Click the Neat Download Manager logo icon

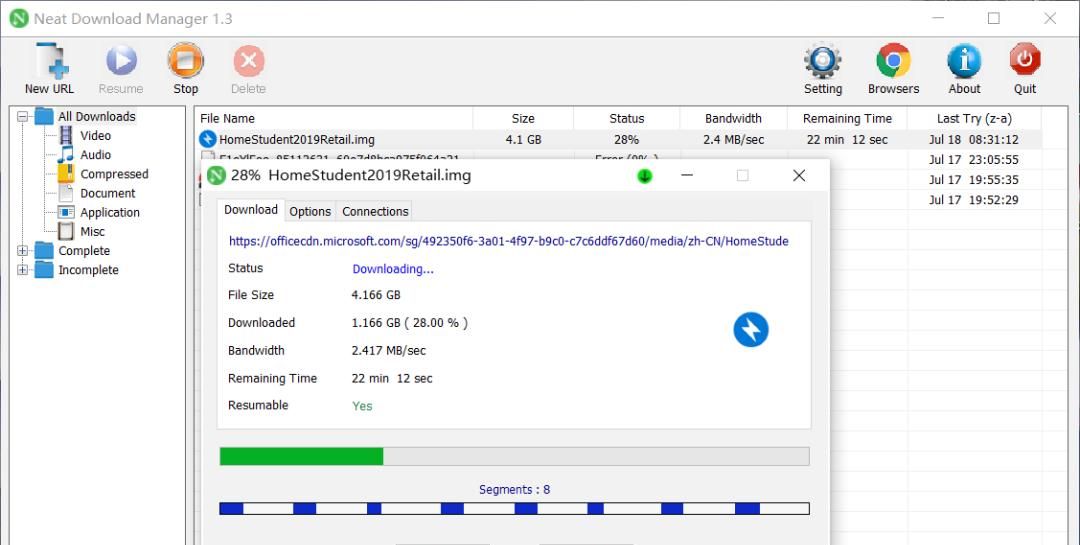pos(19,19)
